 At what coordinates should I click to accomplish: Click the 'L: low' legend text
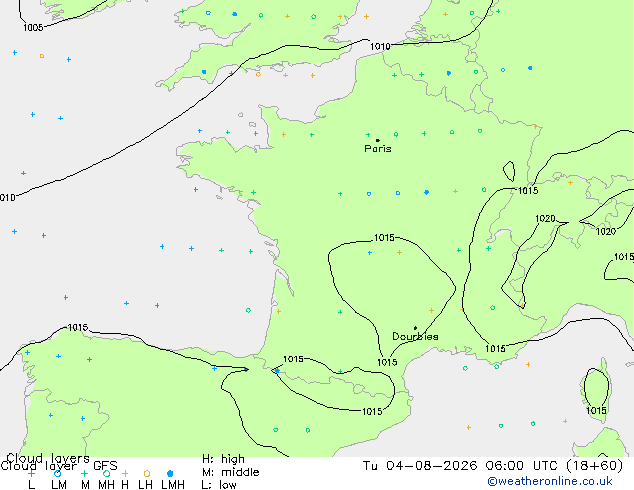[219, 485]
